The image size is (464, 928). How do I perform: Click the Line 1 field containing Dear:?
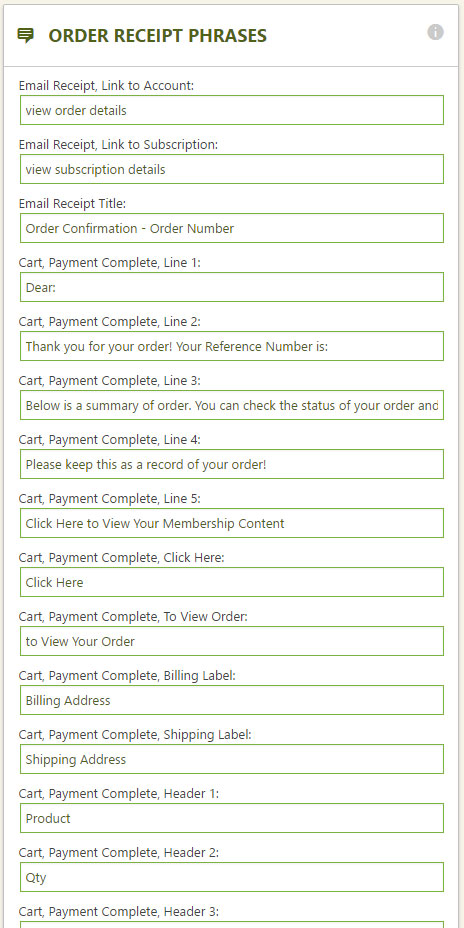point(232,287)
